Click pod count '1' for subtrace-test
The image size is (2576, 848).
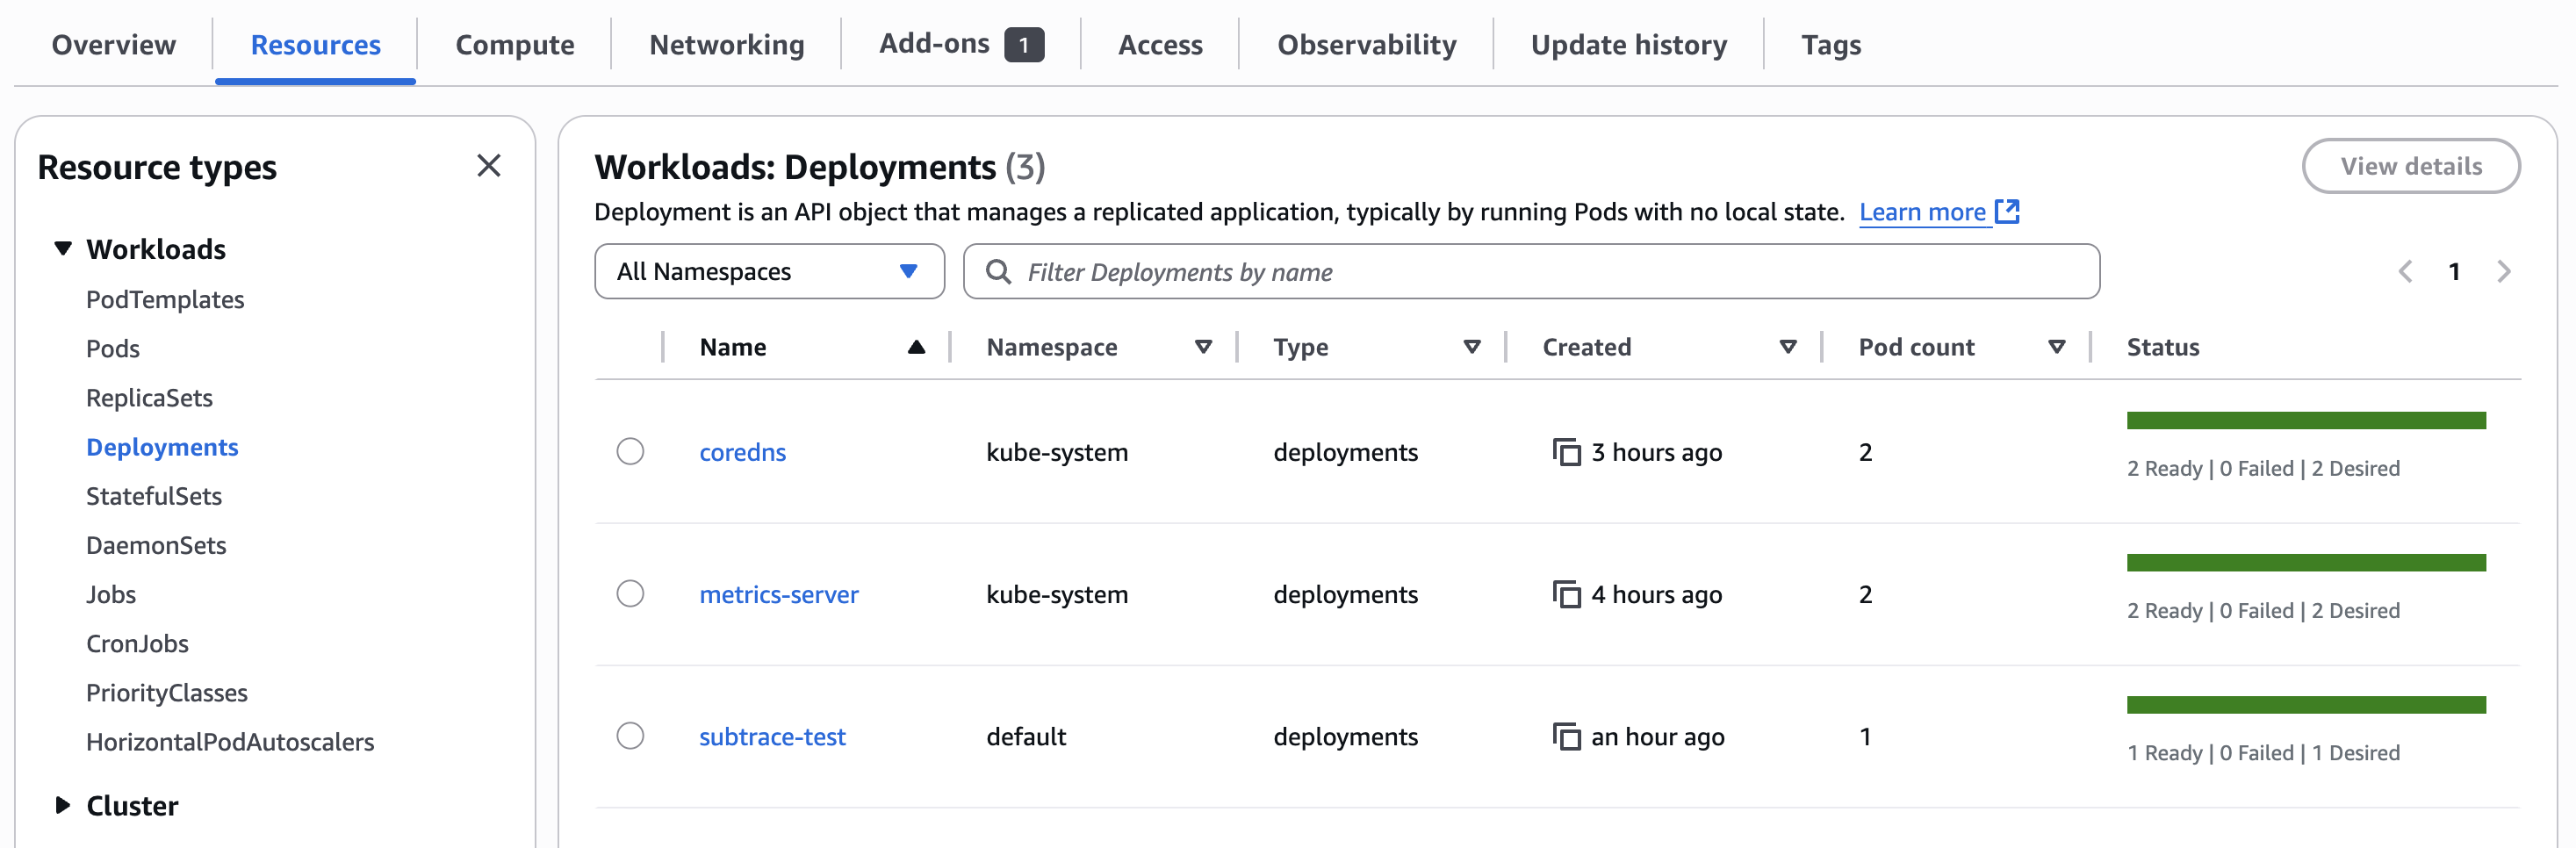1865,736
